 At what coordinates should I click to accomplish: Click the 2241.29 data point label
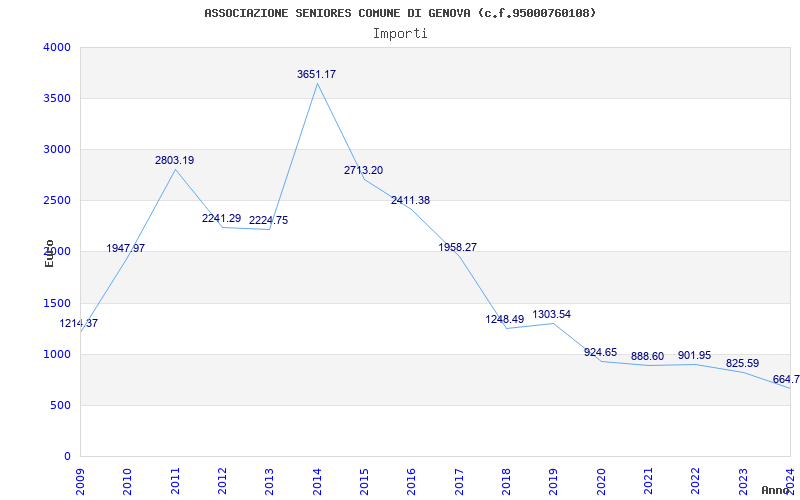(221, 219)
